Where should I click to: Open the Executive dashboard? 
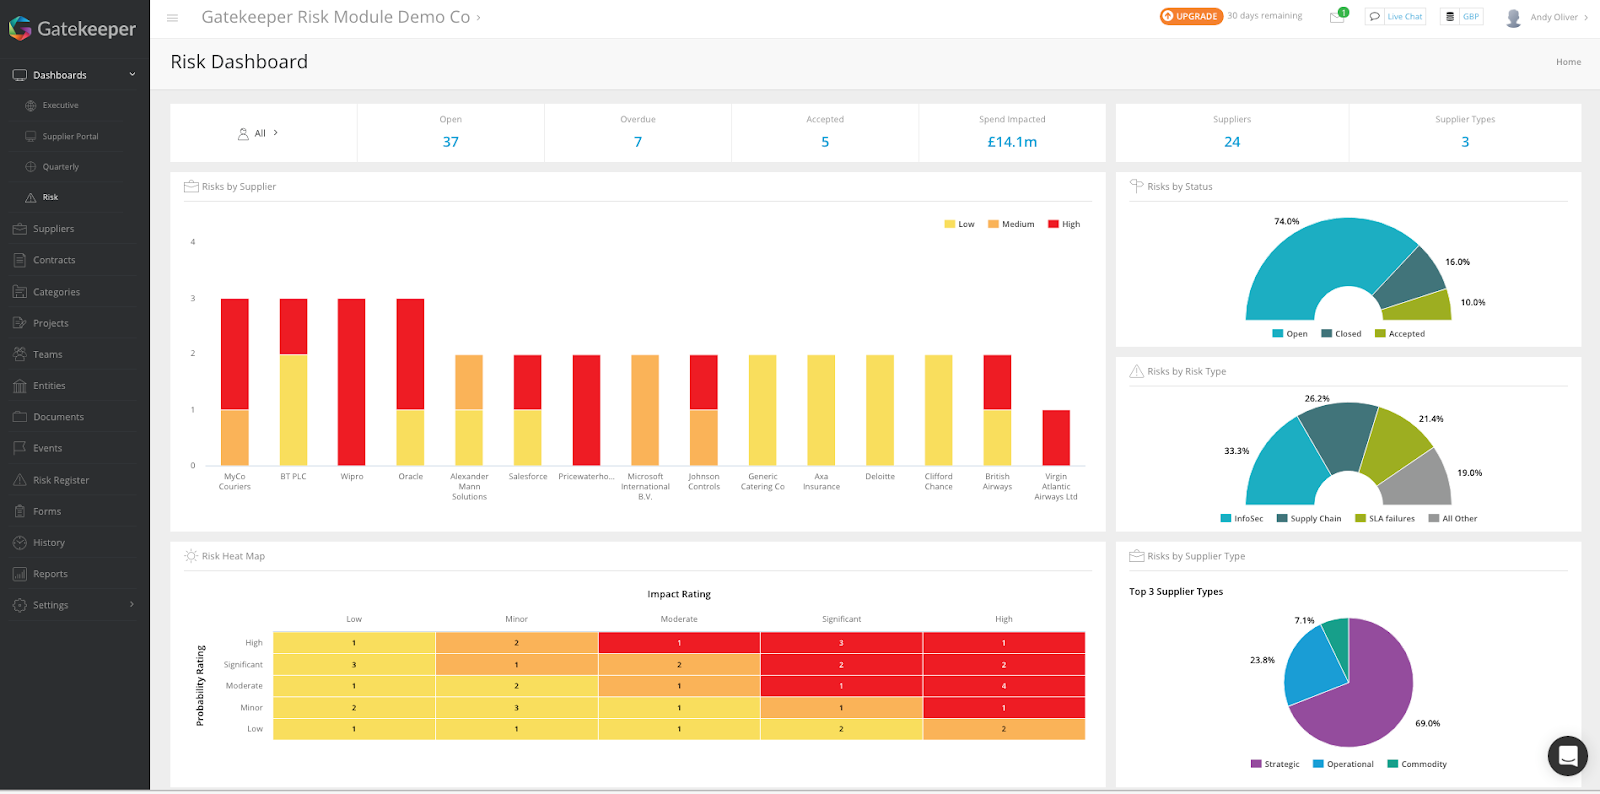(60, 105)
